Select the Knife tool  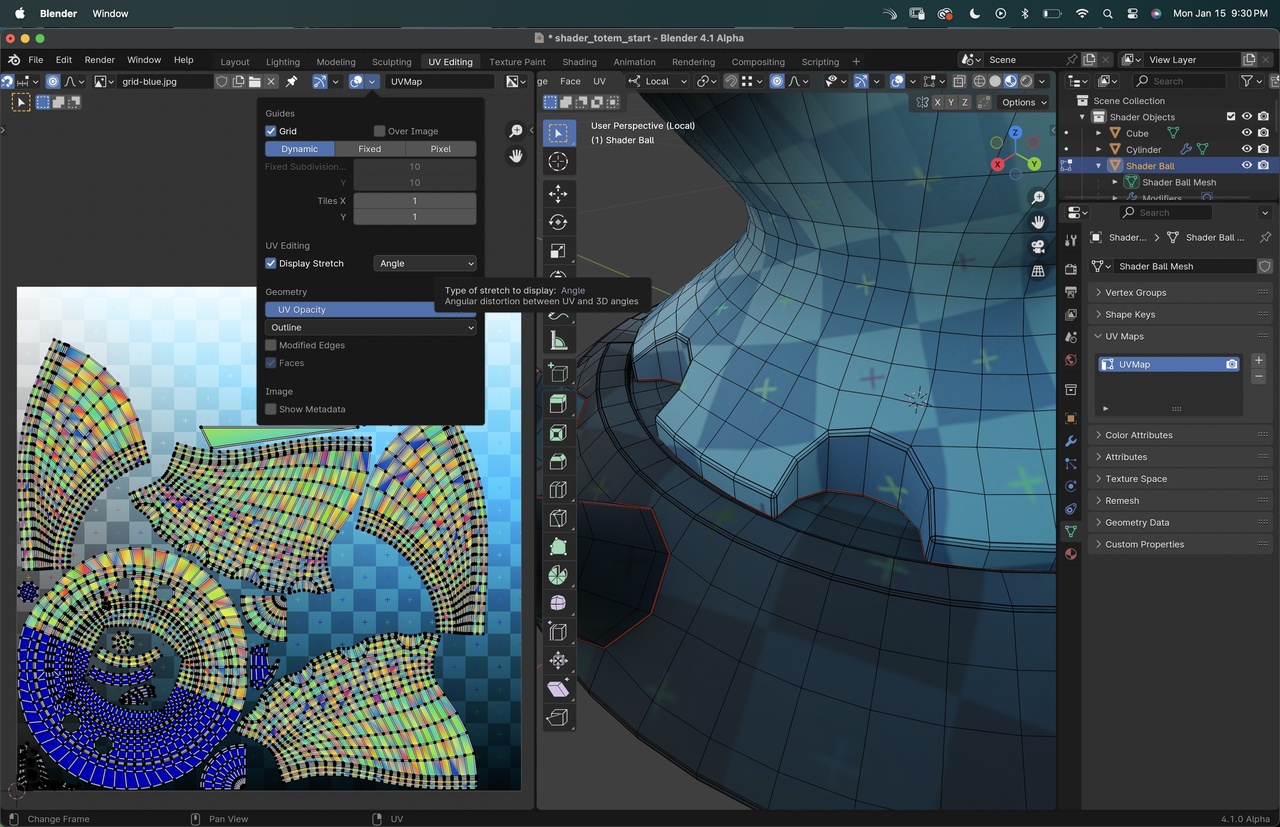point(558,518)
